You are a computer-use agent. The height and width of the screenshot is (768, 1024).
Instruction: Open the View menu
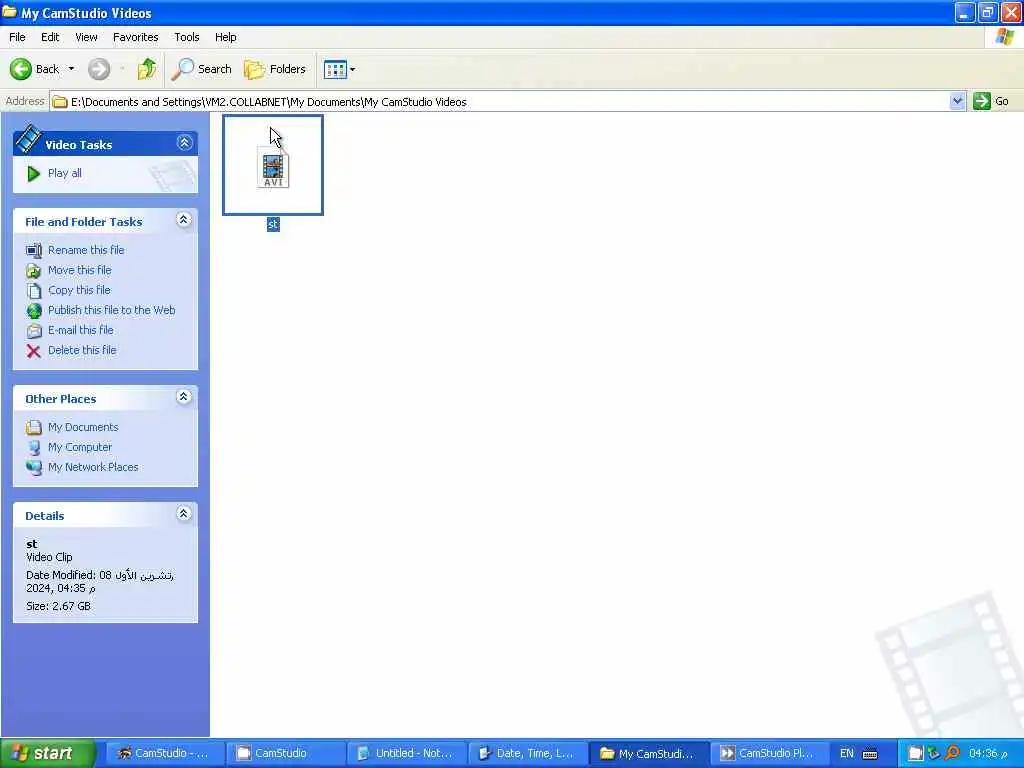tap(86, 37)
